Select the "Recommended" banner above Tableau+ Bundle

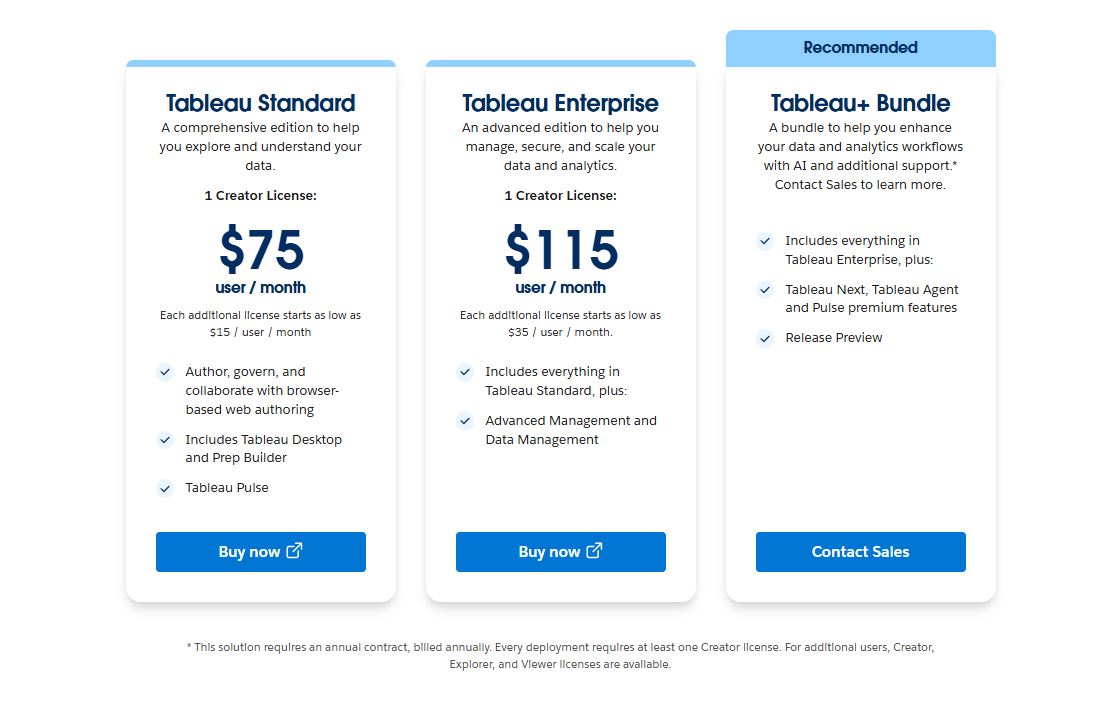click(860, 47)
